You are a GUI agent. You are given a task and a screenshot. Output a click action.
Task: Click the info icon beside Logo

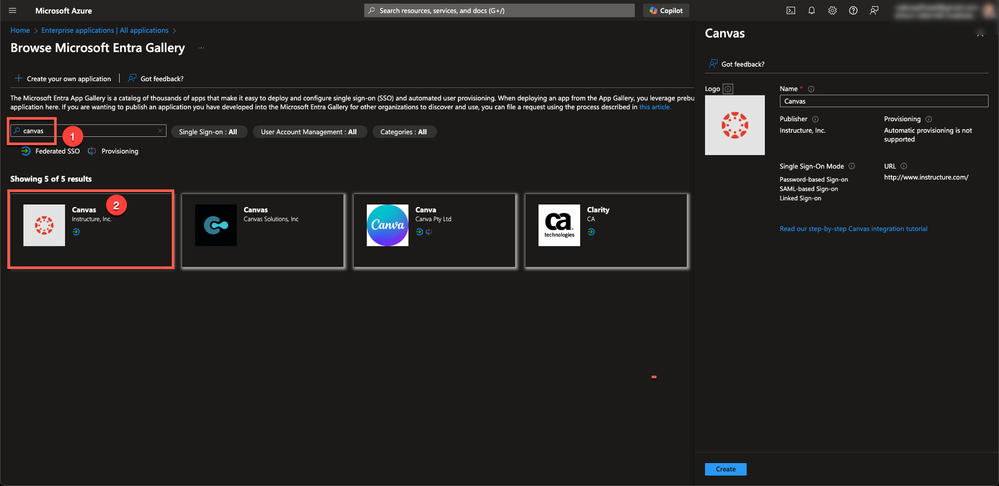728,88
